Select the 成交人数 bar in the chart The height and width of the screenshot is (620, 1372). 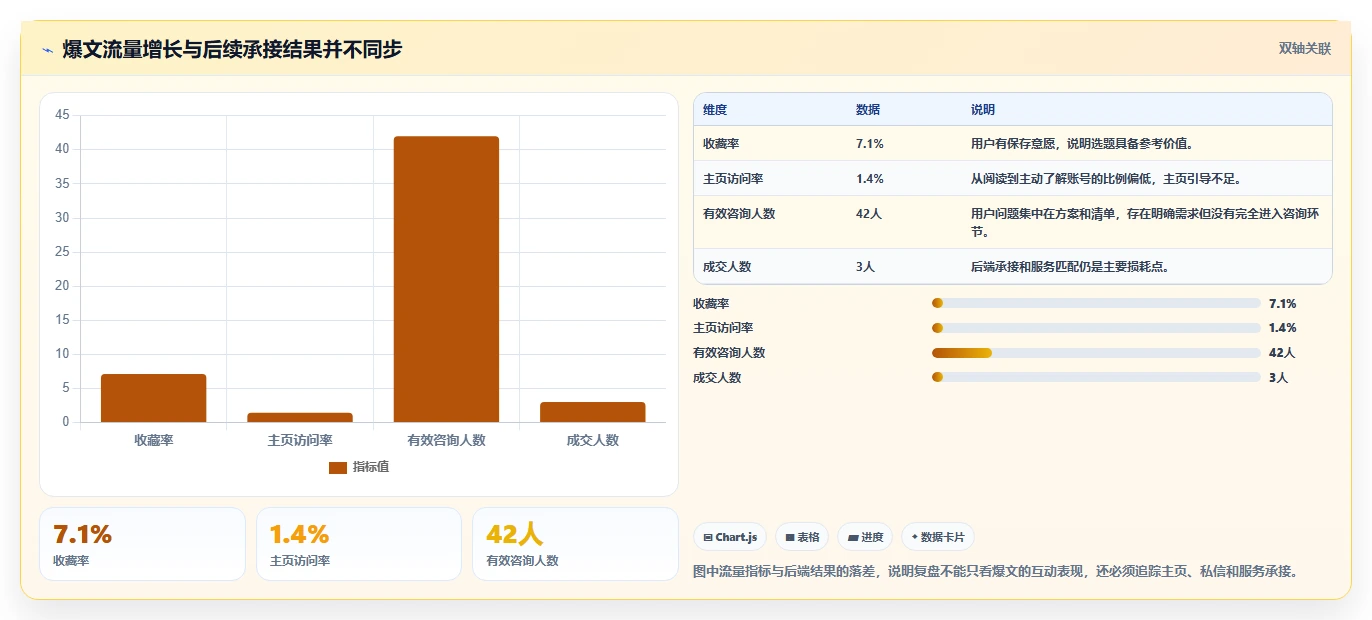coord(592,412)
